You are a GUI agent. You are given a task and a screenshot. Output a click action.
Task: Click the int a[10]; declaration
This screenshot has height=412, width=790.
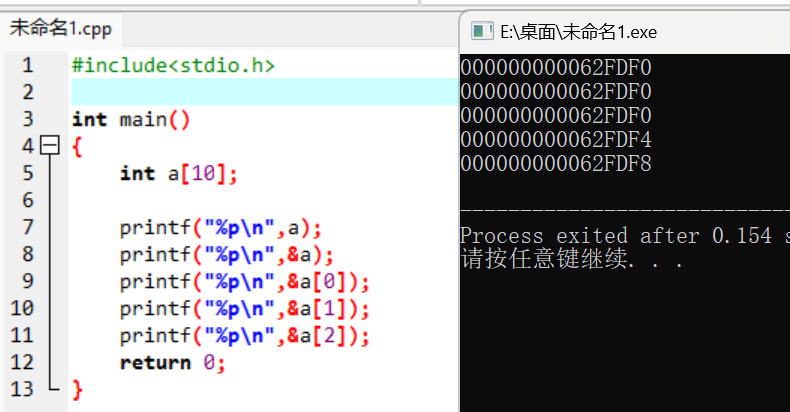178,174
